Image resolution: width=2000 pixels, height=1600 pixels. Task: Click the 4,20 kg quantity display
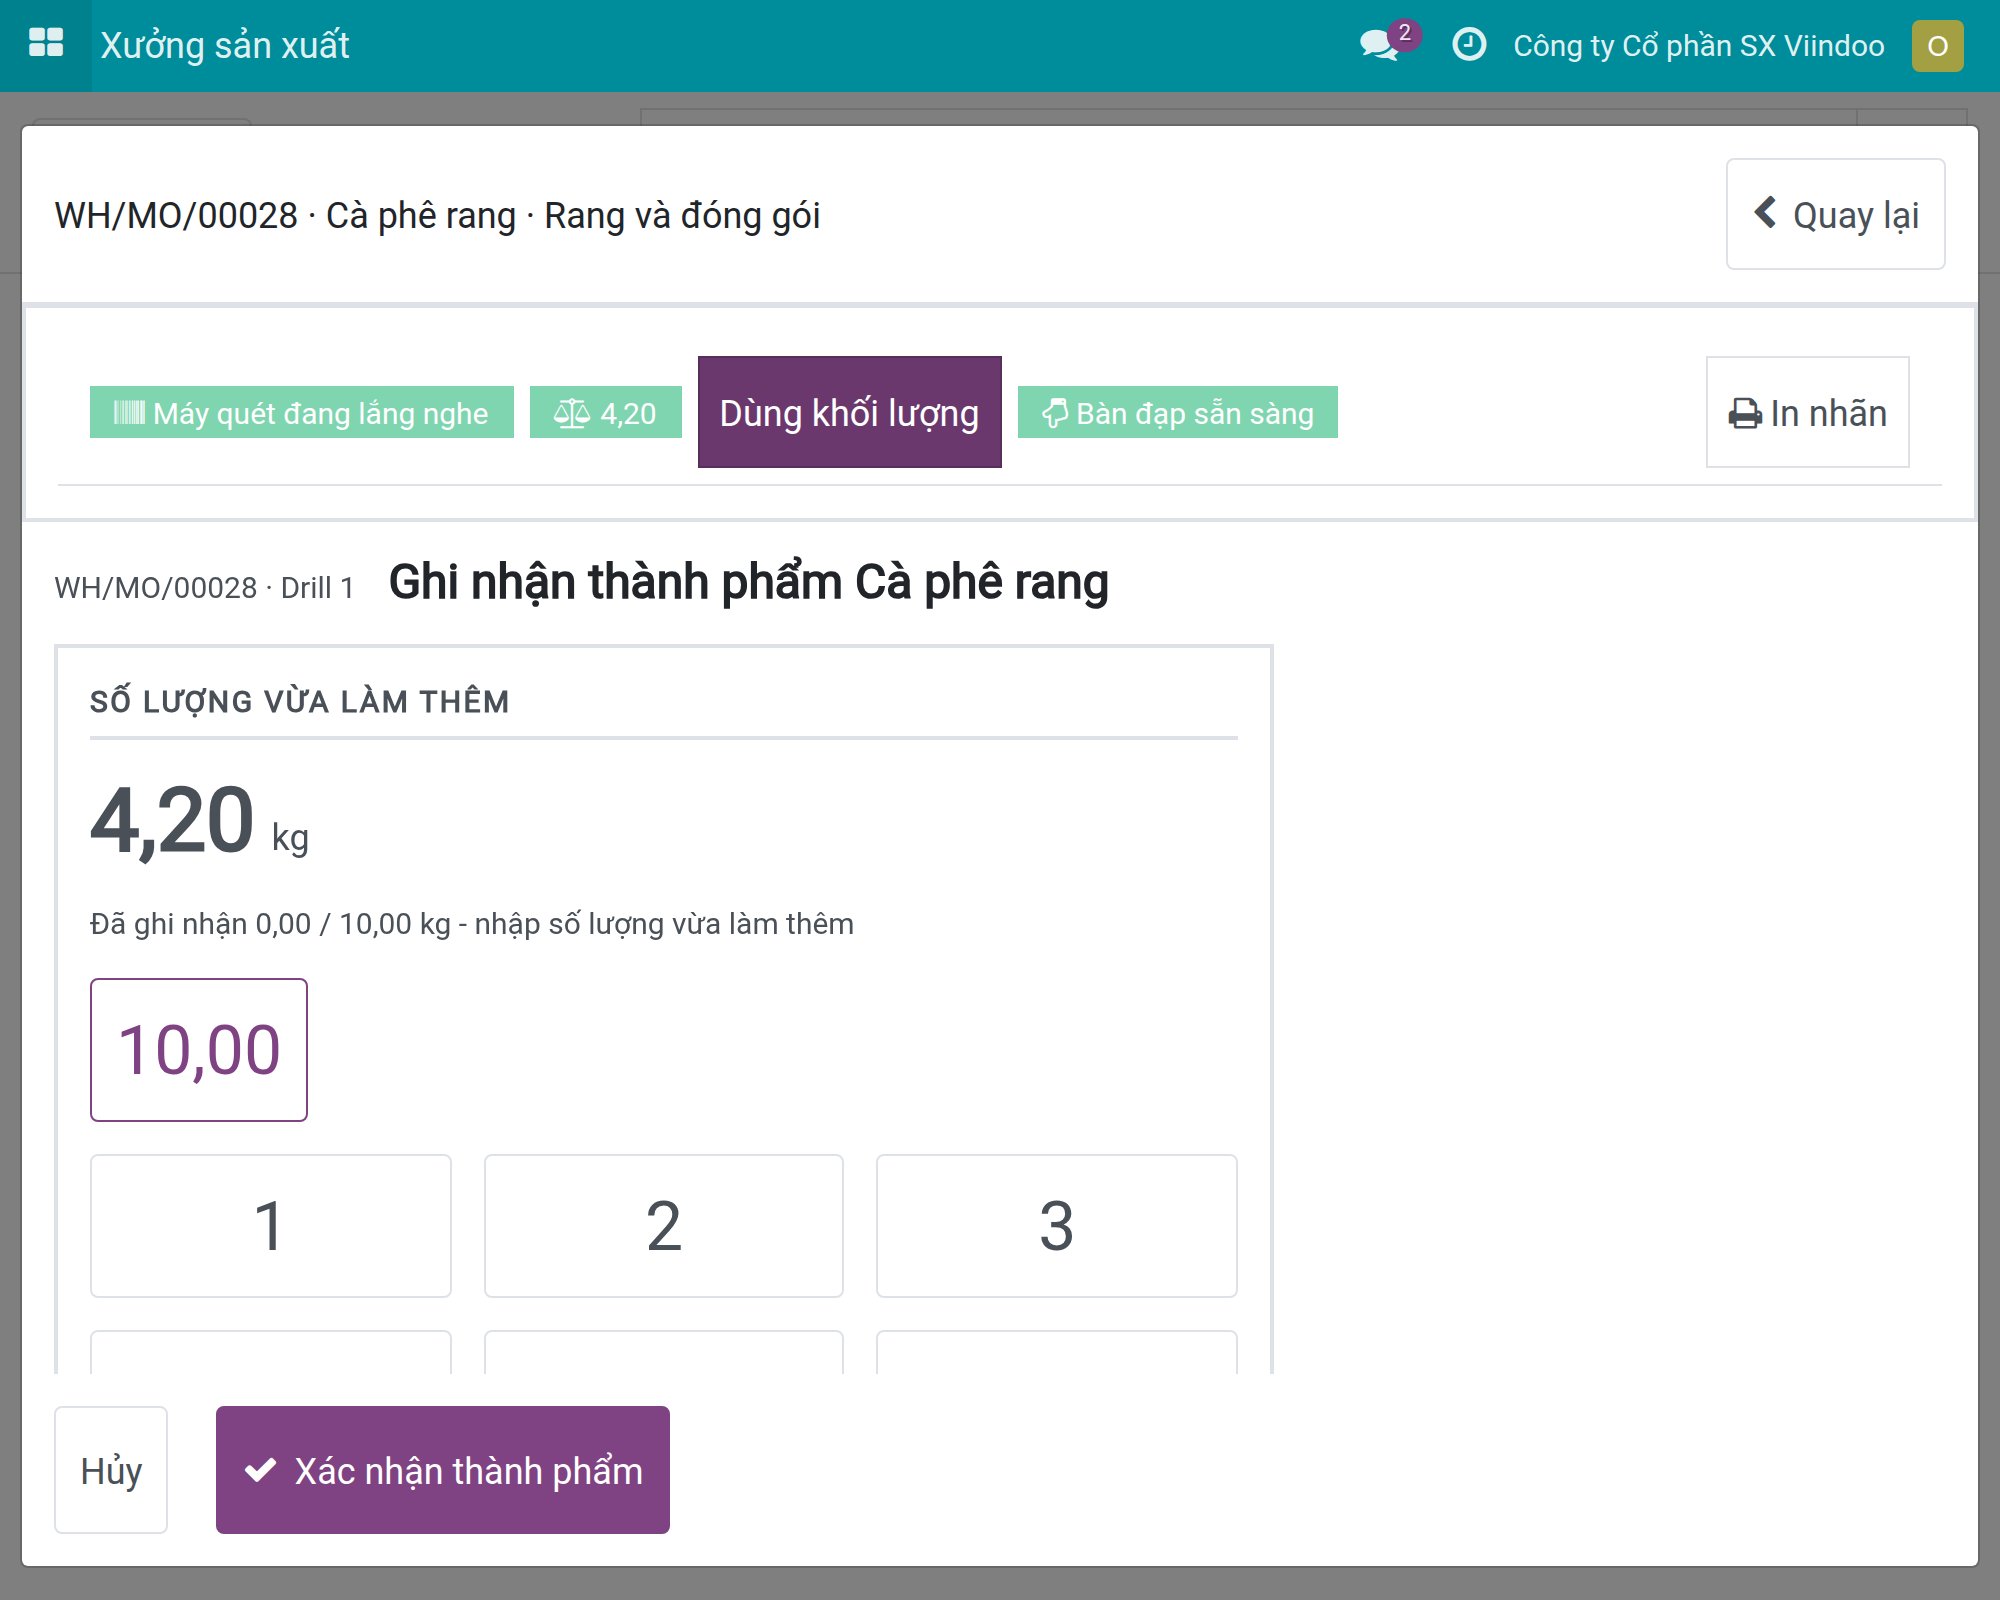click(x=199, y=822)
